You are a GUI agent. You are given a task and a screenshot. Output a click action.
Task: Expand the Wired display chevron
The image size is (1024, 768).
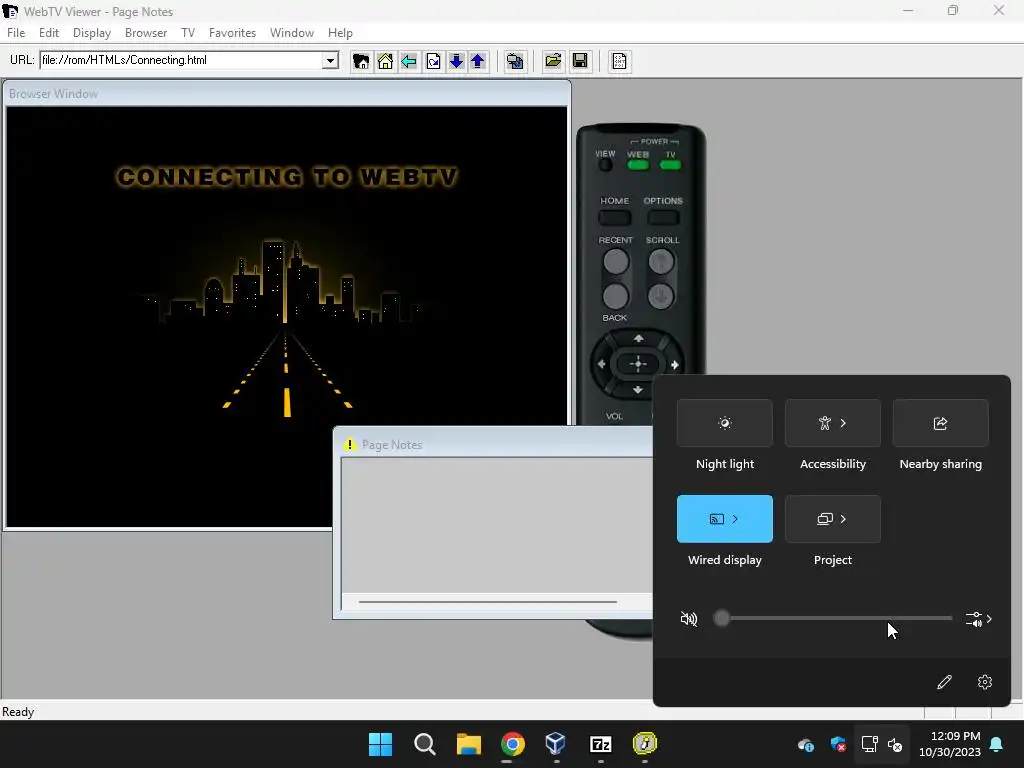[x=735, y=519]
